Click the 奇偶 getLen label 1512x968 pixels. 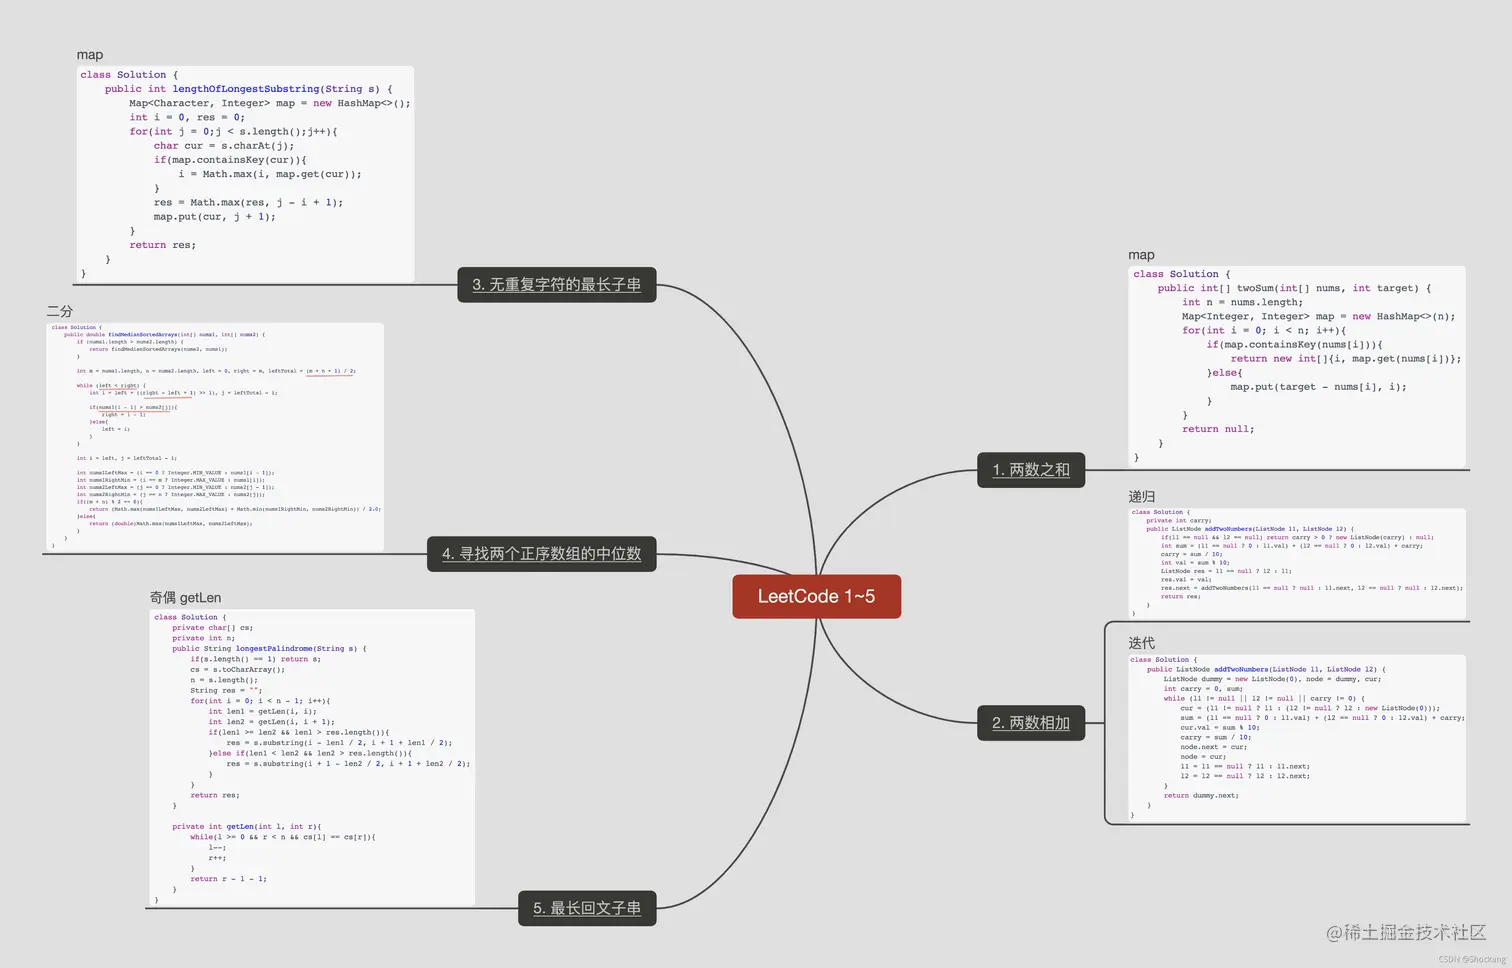[x=185, y=597]
